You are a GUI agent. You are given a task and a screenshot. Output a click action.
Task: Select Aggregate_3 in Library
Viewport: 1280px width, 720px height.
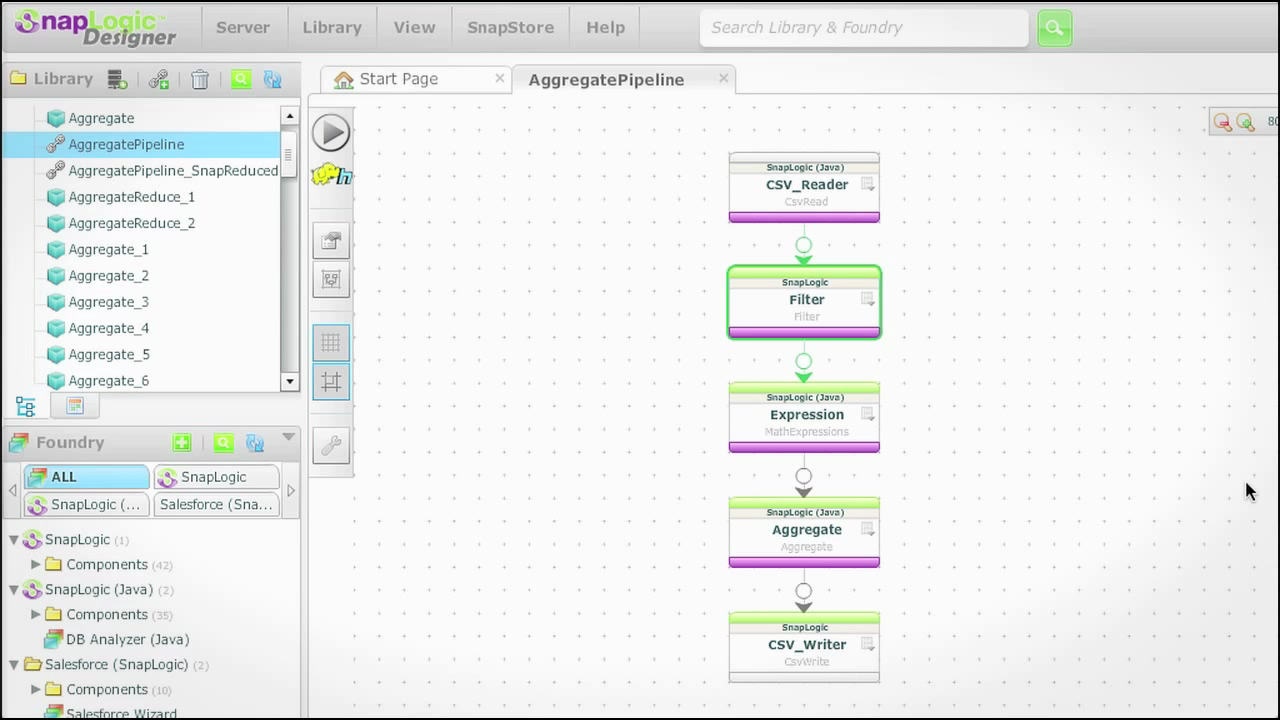click(x=108, y=302)
